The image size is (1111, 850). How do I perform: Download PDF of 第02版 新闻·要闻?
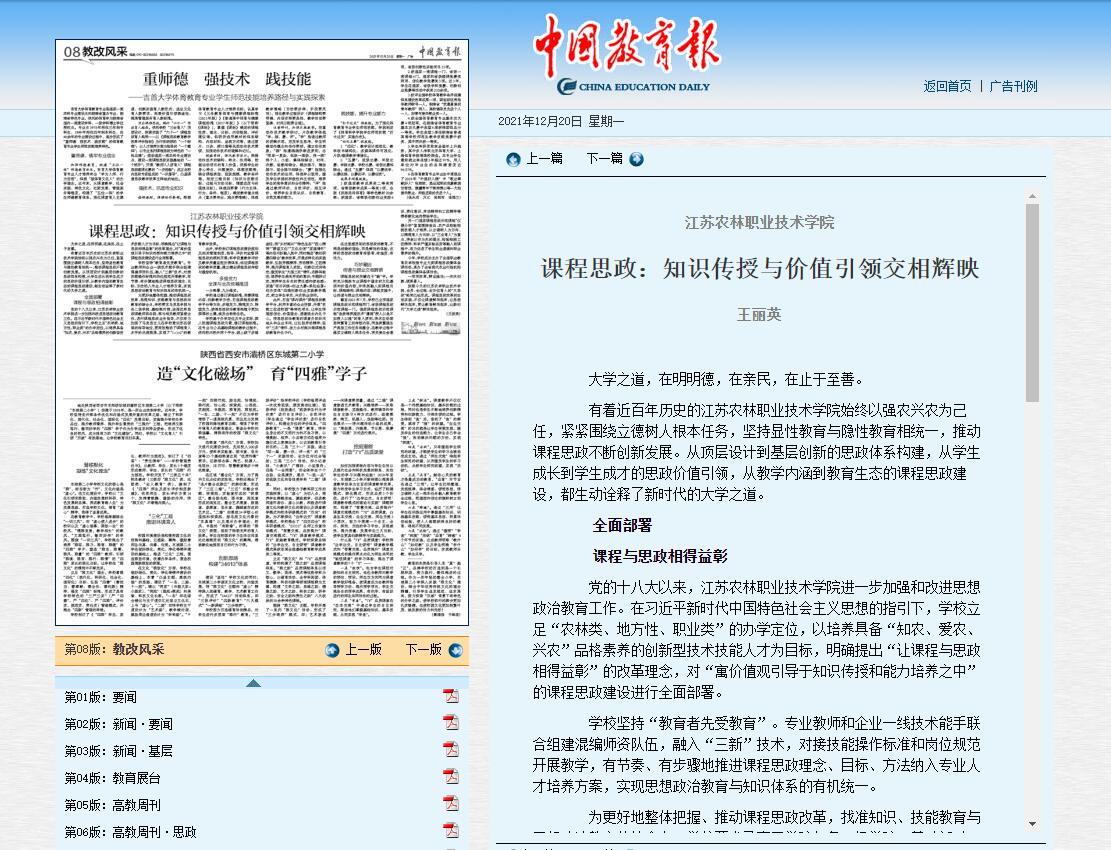(x=451, y=724)
